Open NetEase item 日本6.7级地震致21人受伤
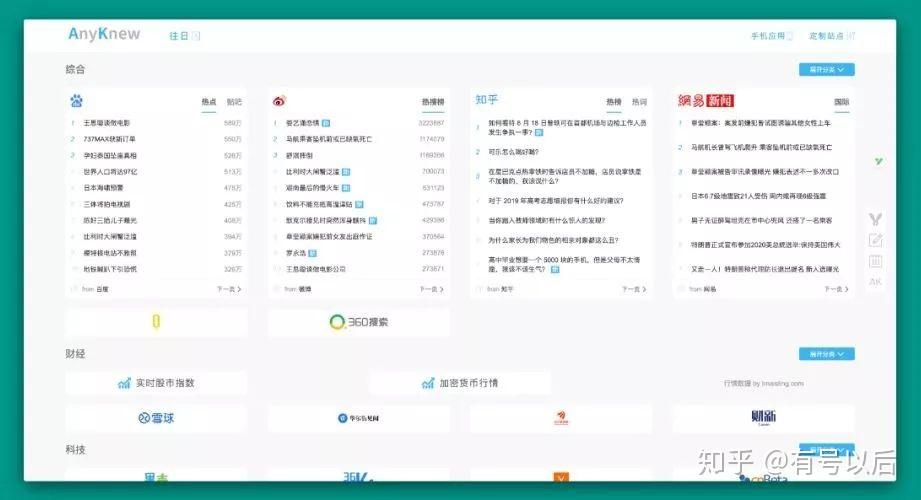 758,196
